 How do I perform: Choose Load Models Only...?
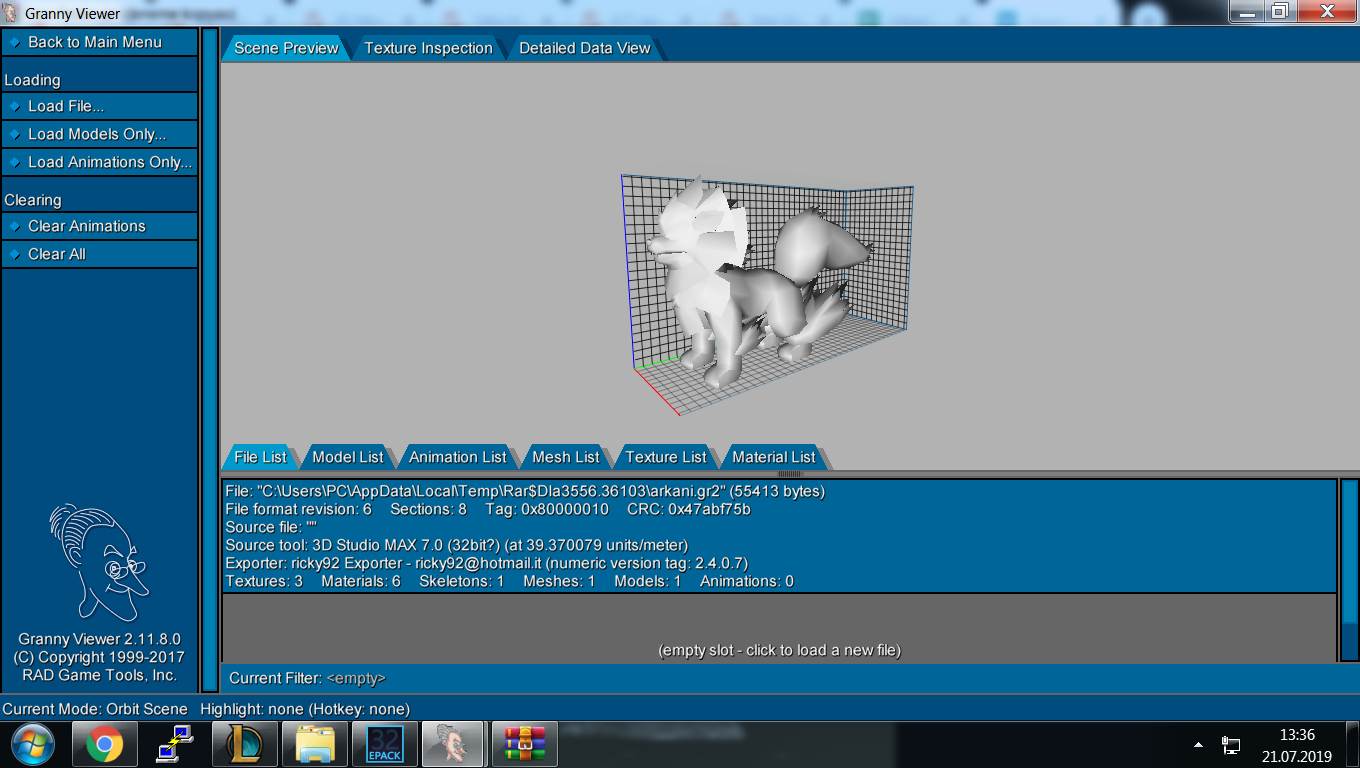[x=100, y=134]
